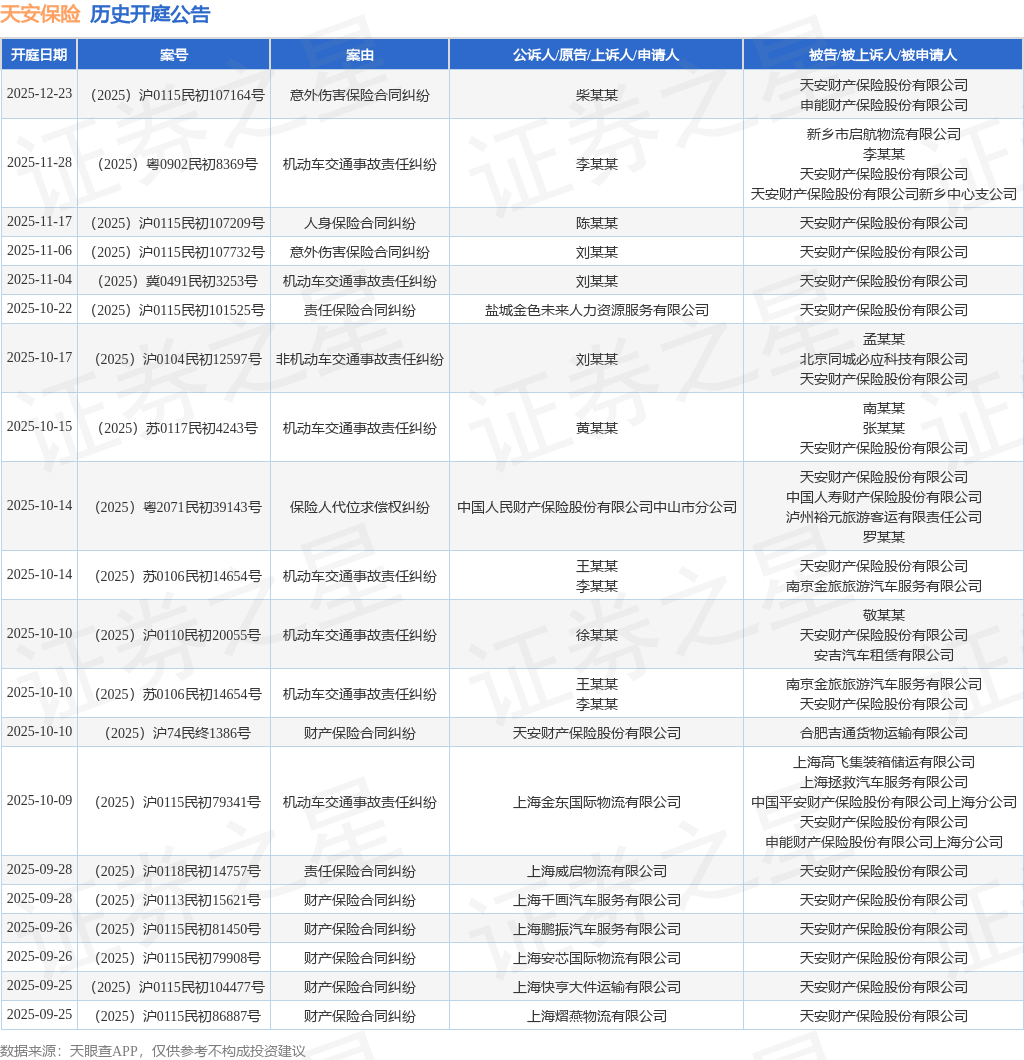1024x1060 pixels.
Task: Select the date cell 2025-12-23
Action: pos(39,93)
